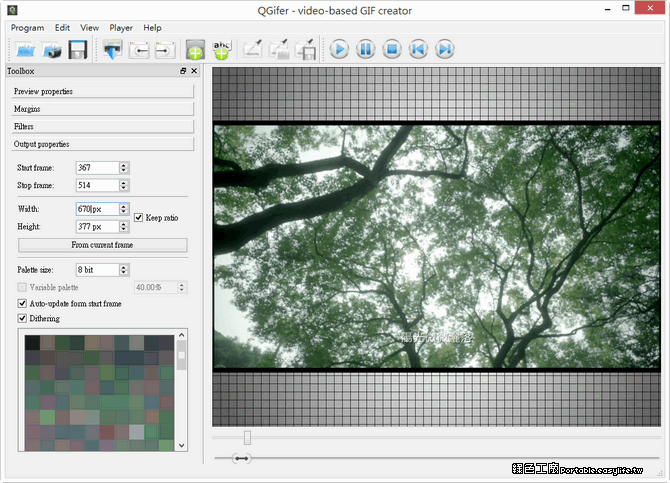Insert text object with abc plus icon
The height and width of the screenshot is (483, 670).
click(222, 50)
